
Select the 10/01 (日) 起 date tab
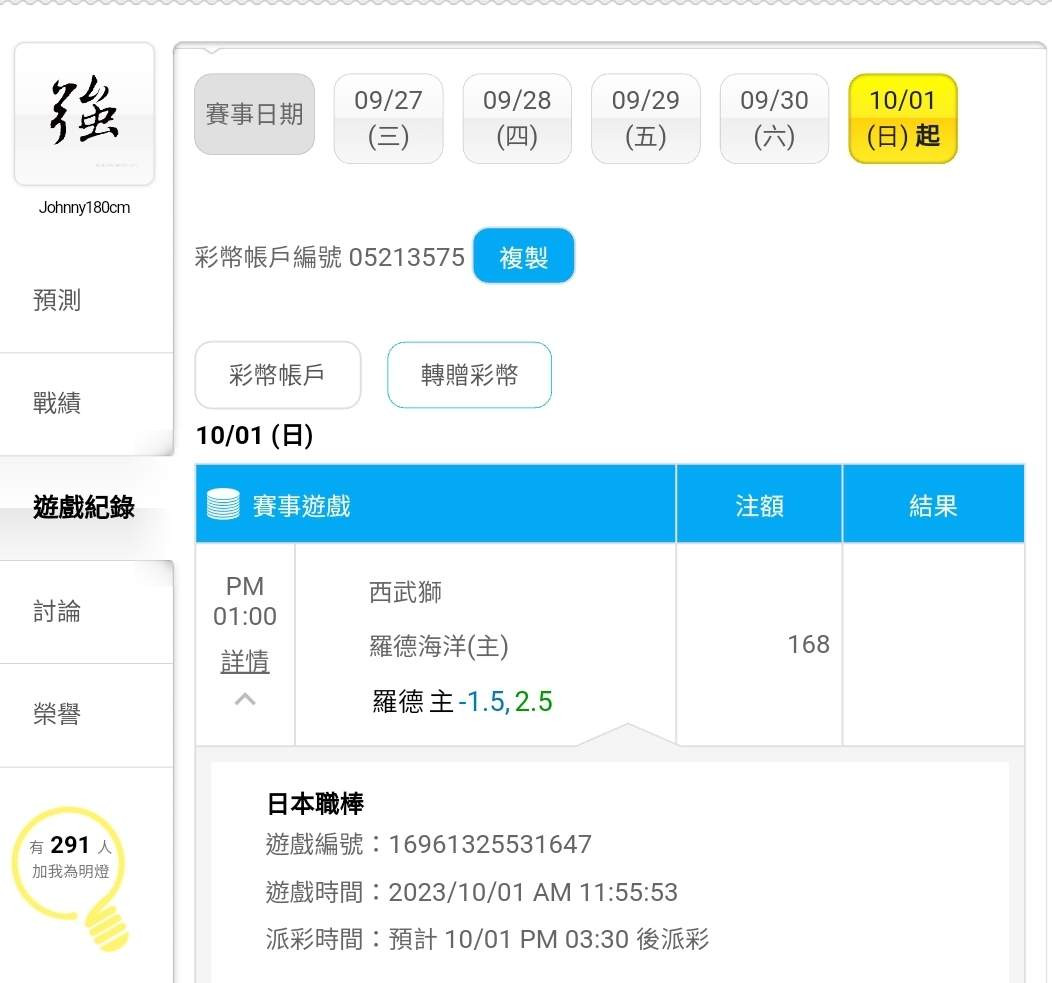coord(903,119)
